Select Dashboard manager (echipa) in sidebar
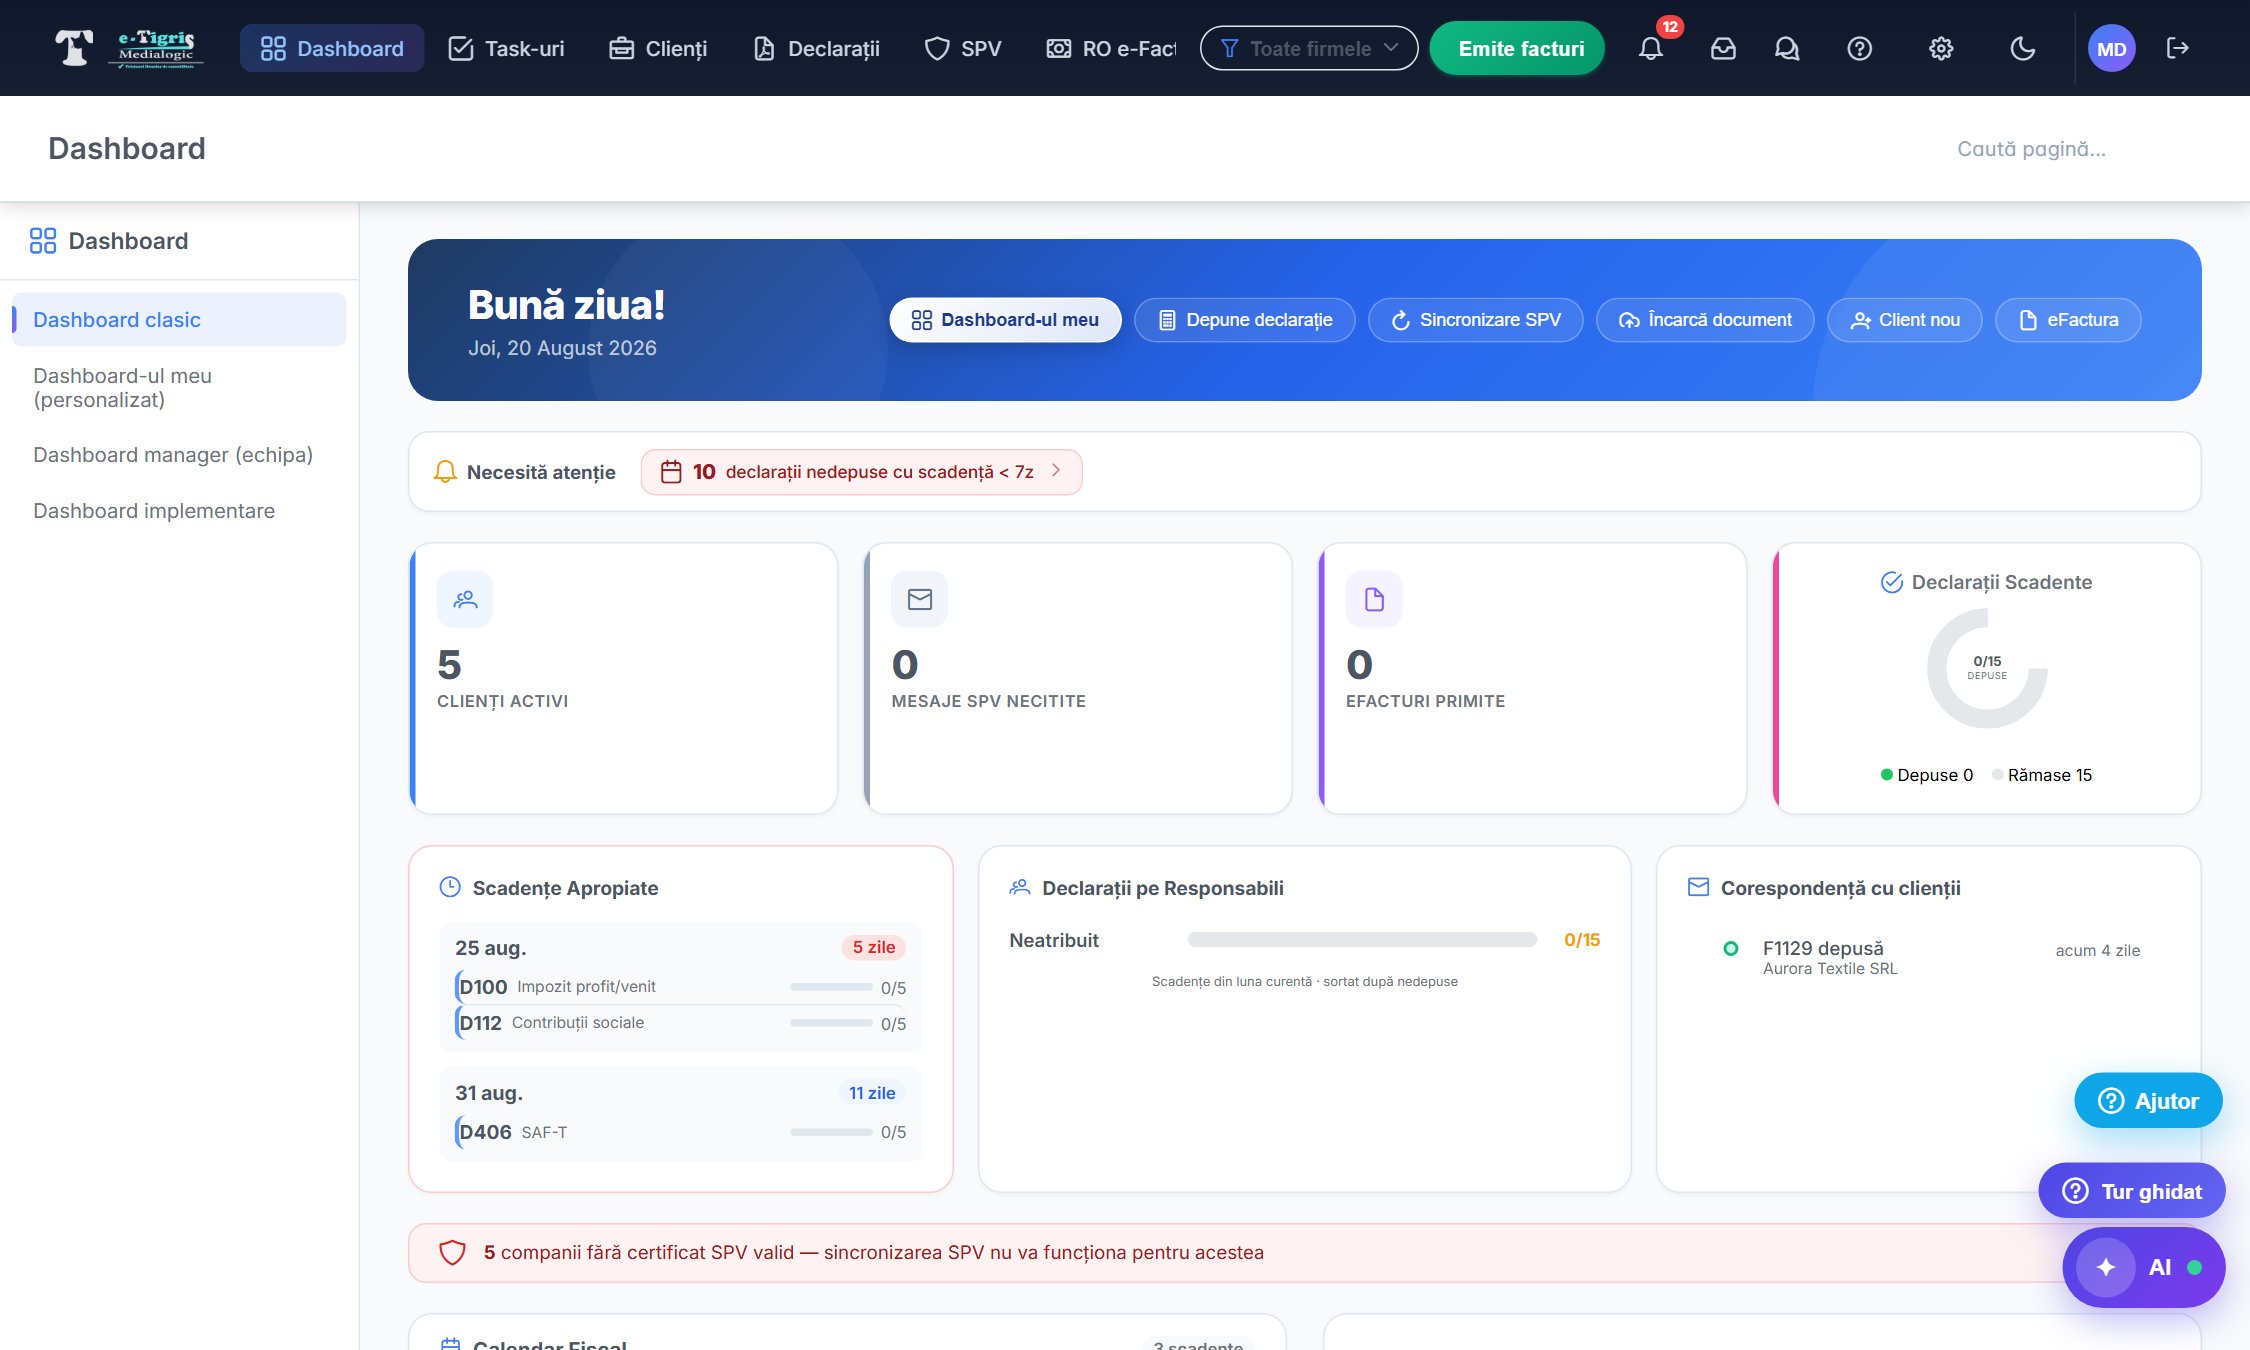Viewport: 2250px width, 1350px height. [173, 455]
